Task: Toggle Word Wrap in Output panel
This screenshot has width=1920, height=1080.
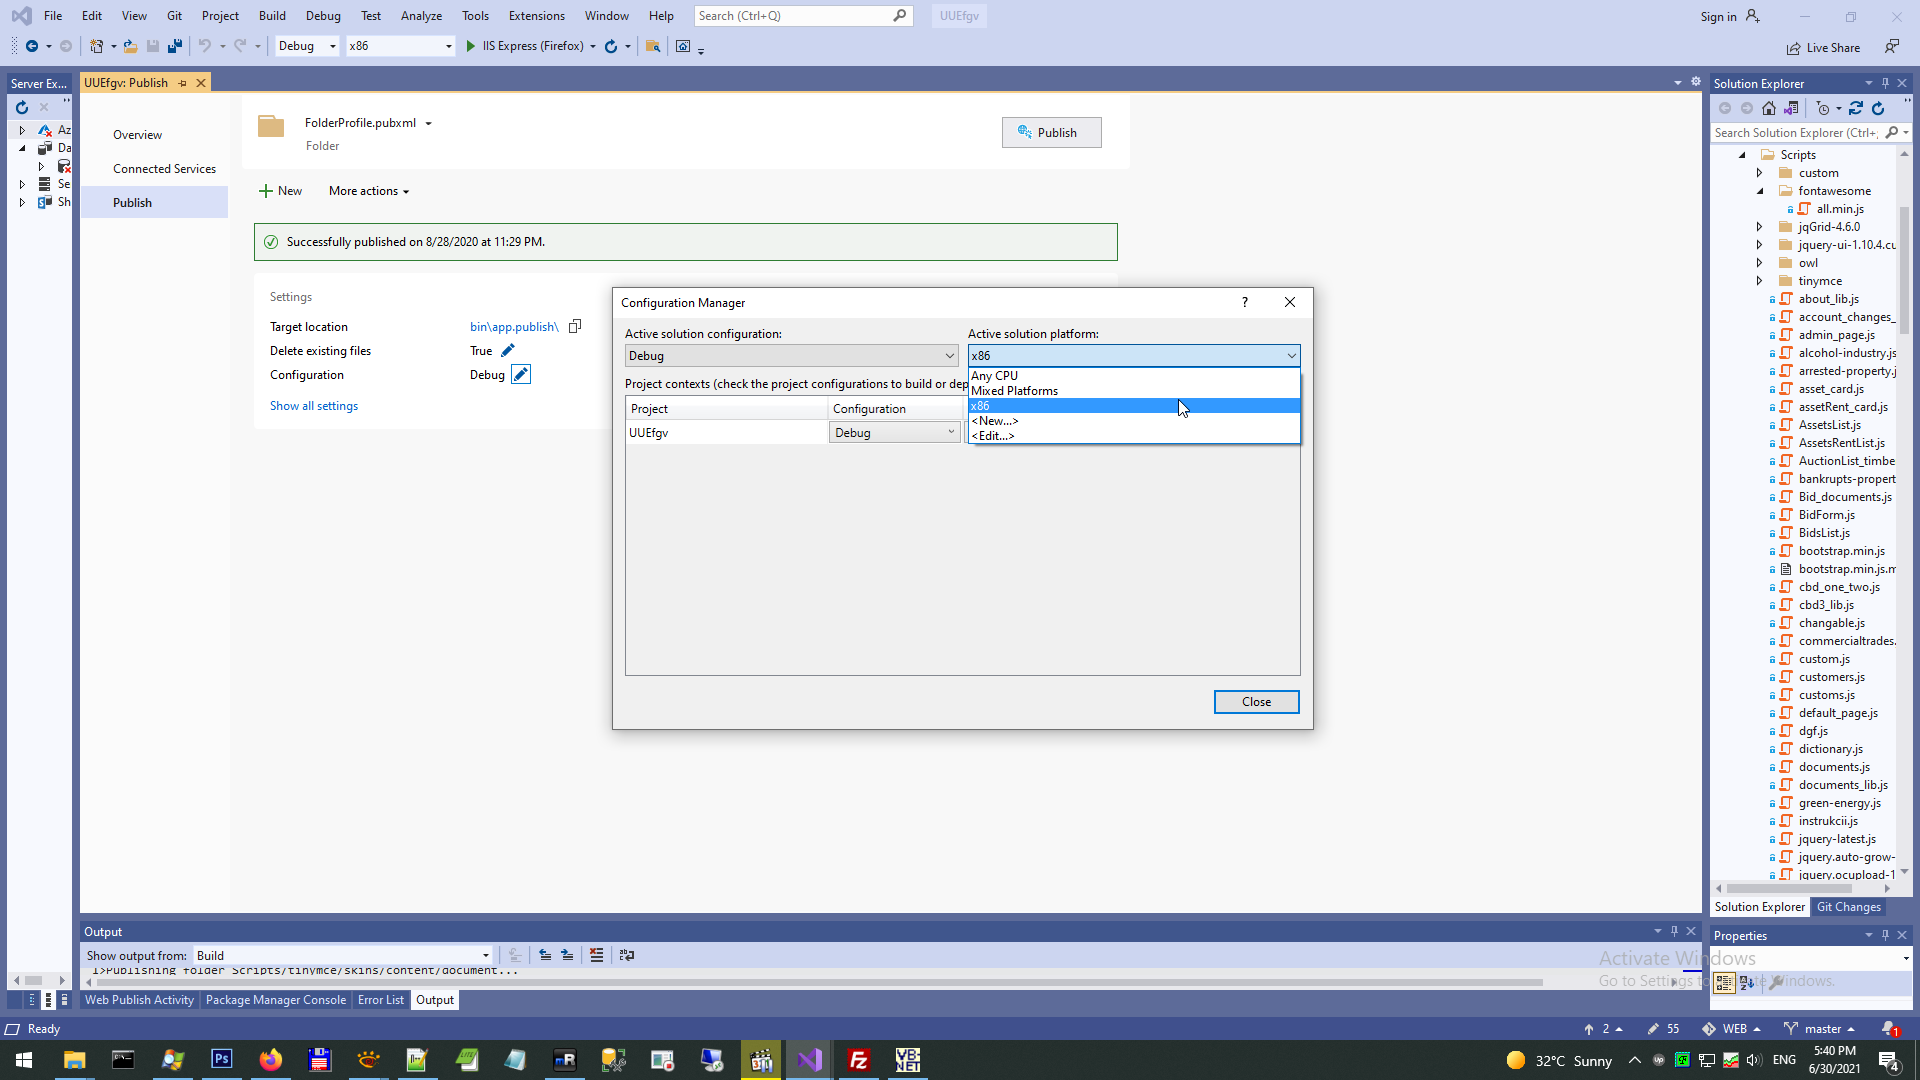Action: point(627,955)
